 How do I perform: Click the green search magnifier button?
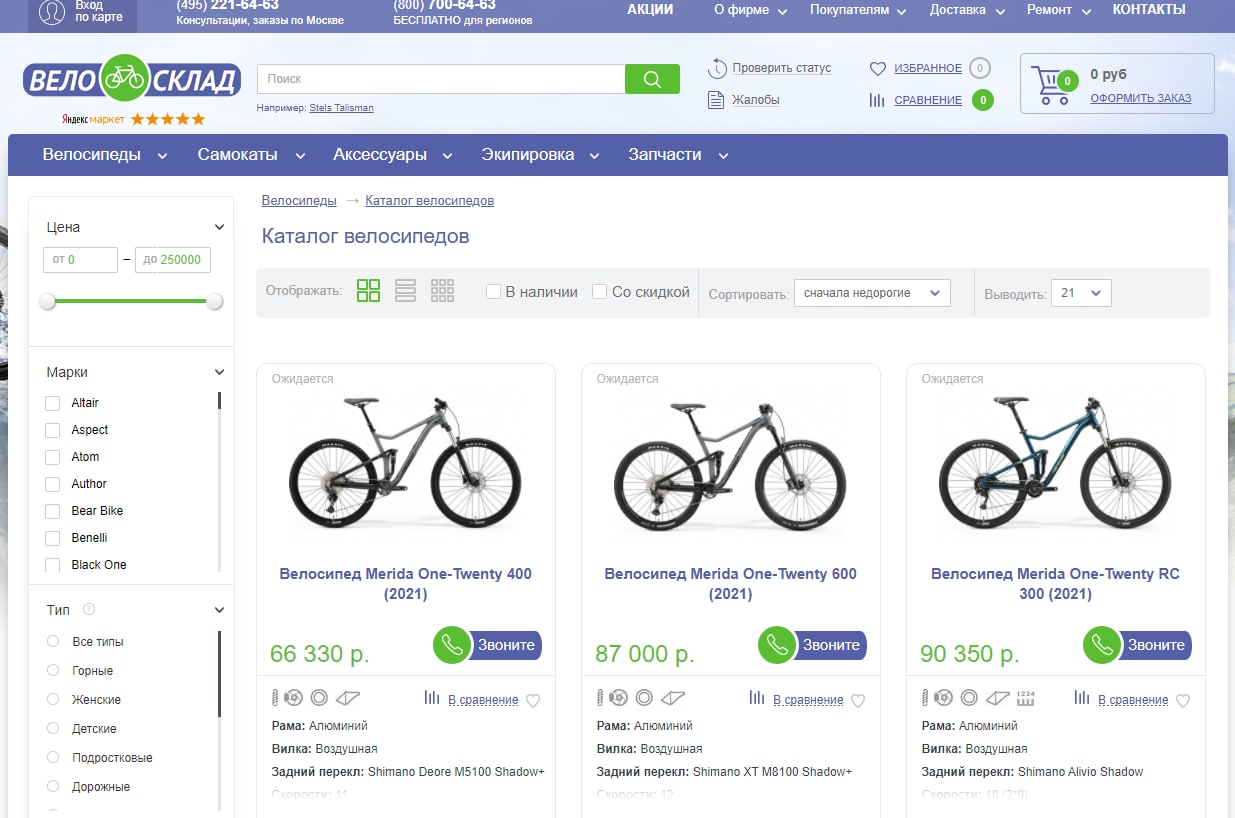pyautogui.click(x=652, y=79)
